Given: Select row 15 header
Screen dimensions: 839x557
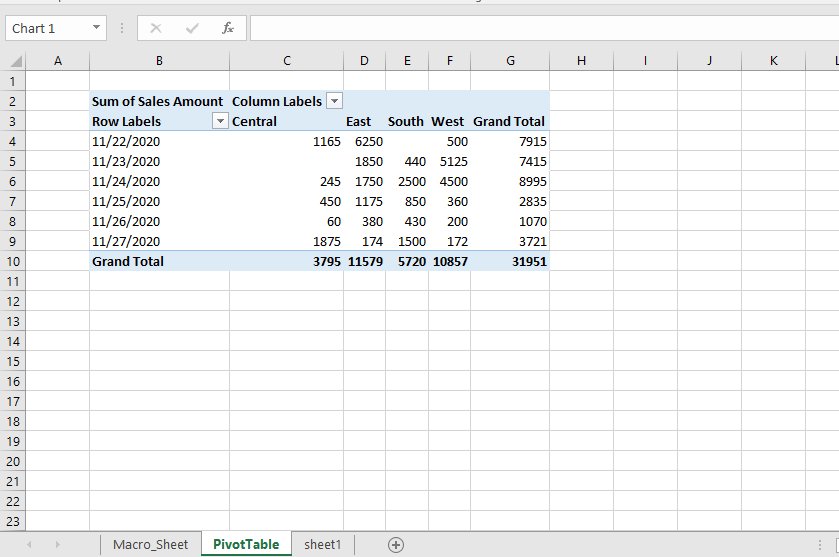Looking at the screenshot, I should pos(13,361).
